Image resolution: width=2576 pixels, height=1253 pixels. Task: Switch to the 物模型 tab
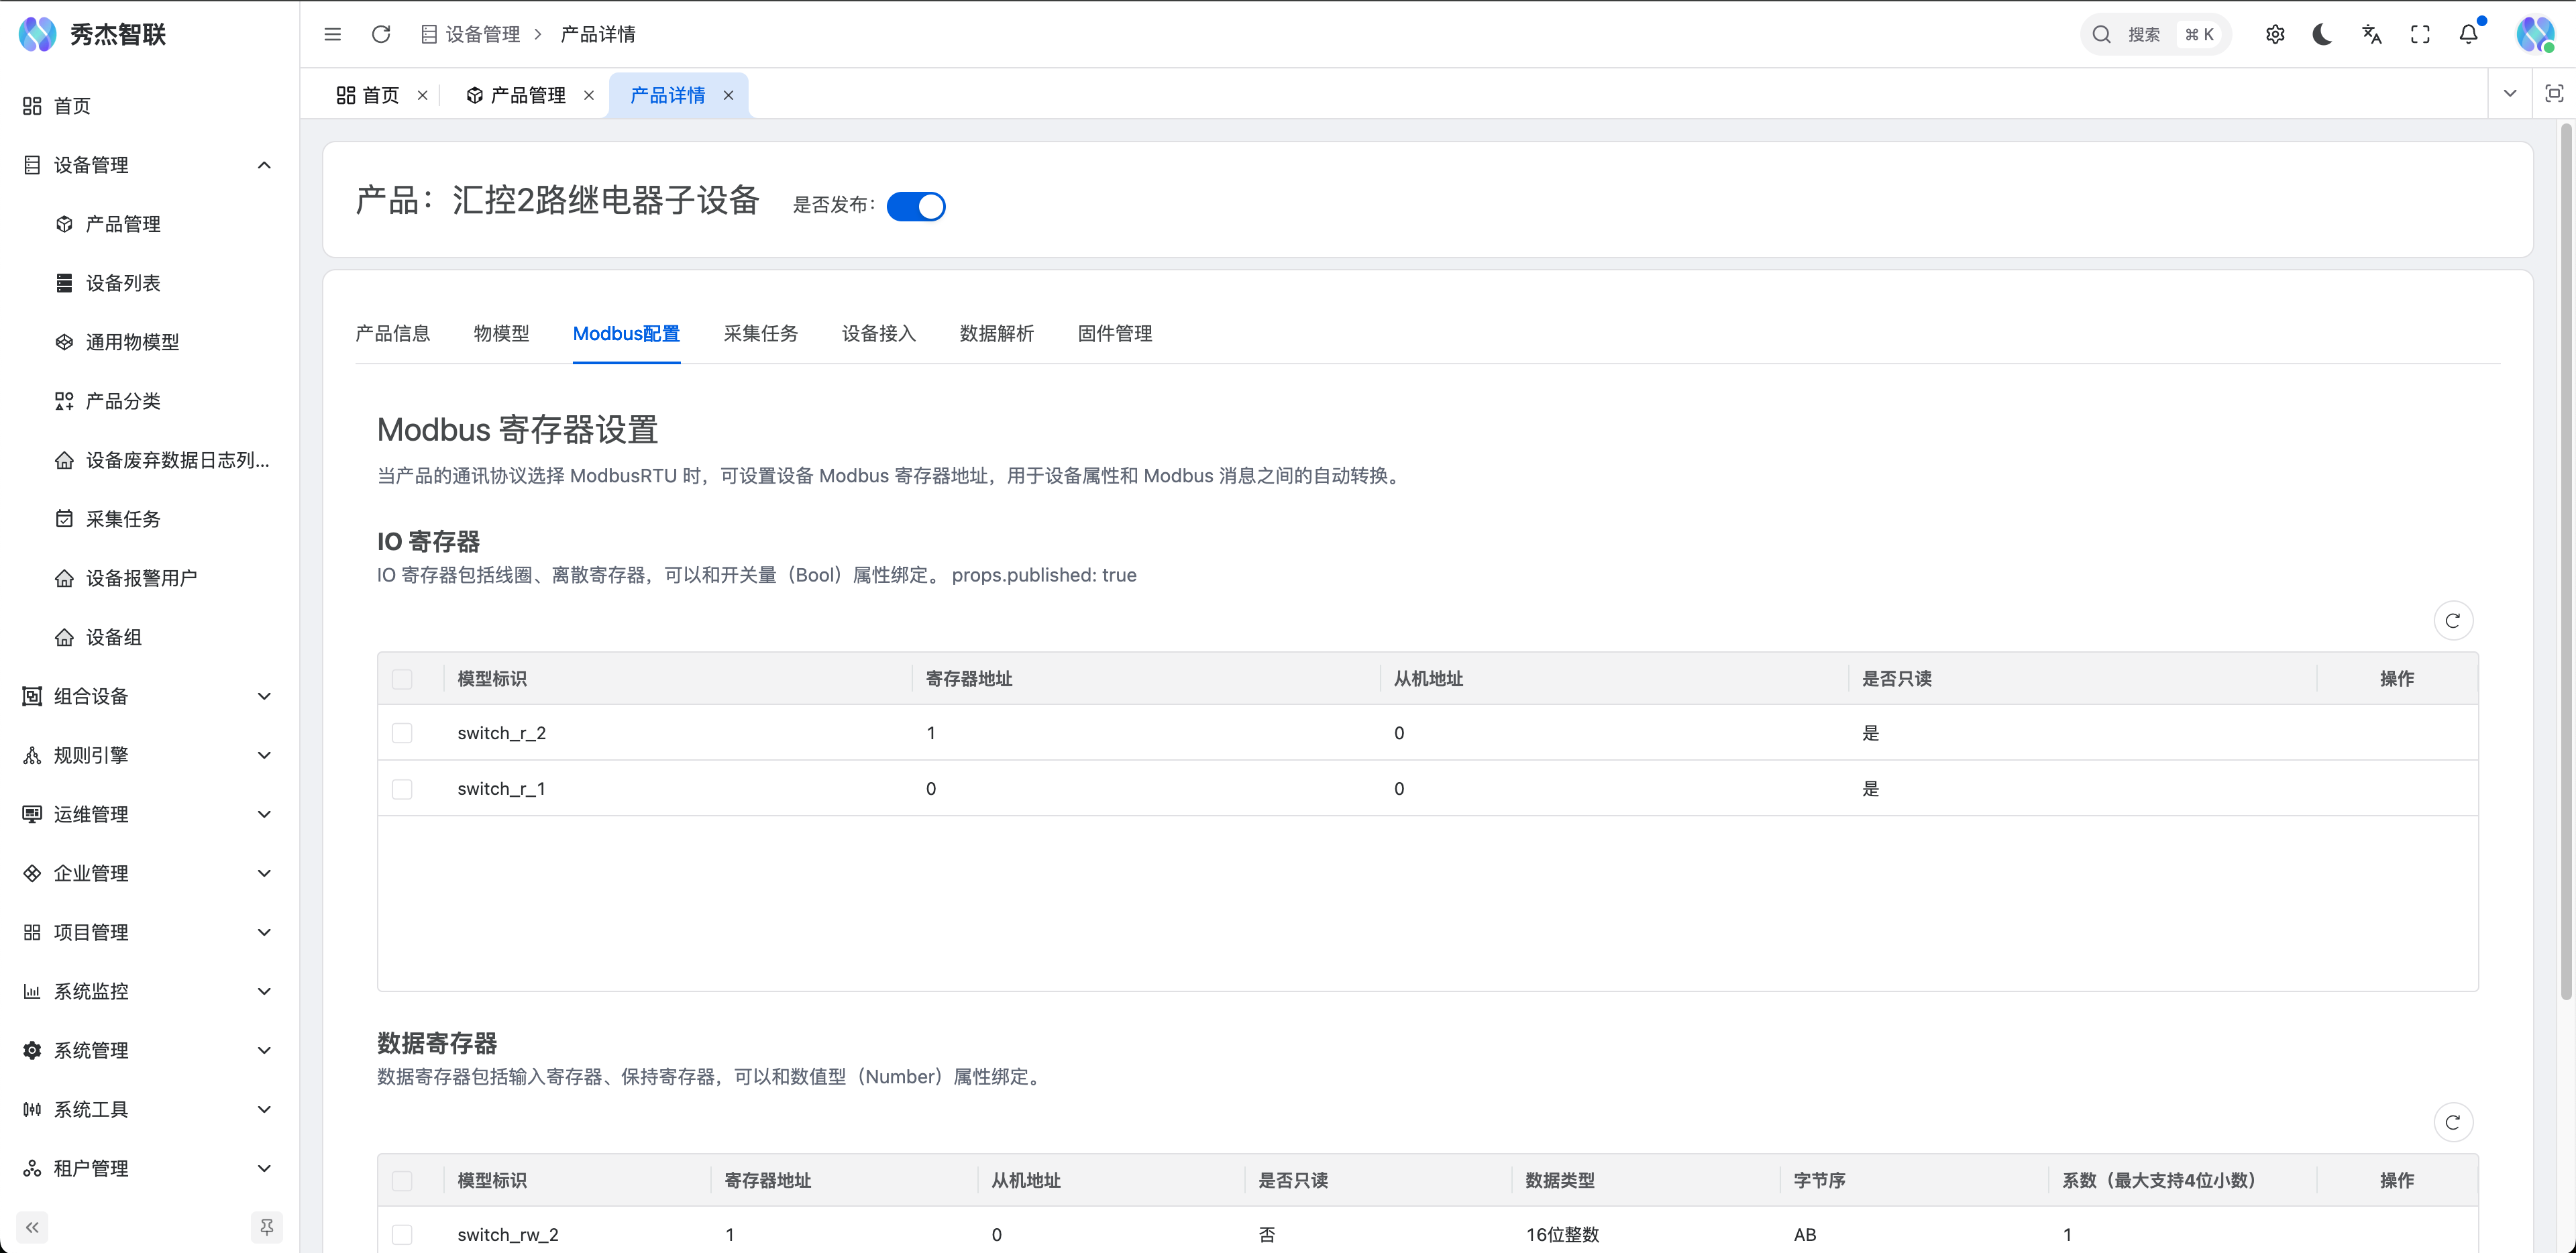[501, 333]
